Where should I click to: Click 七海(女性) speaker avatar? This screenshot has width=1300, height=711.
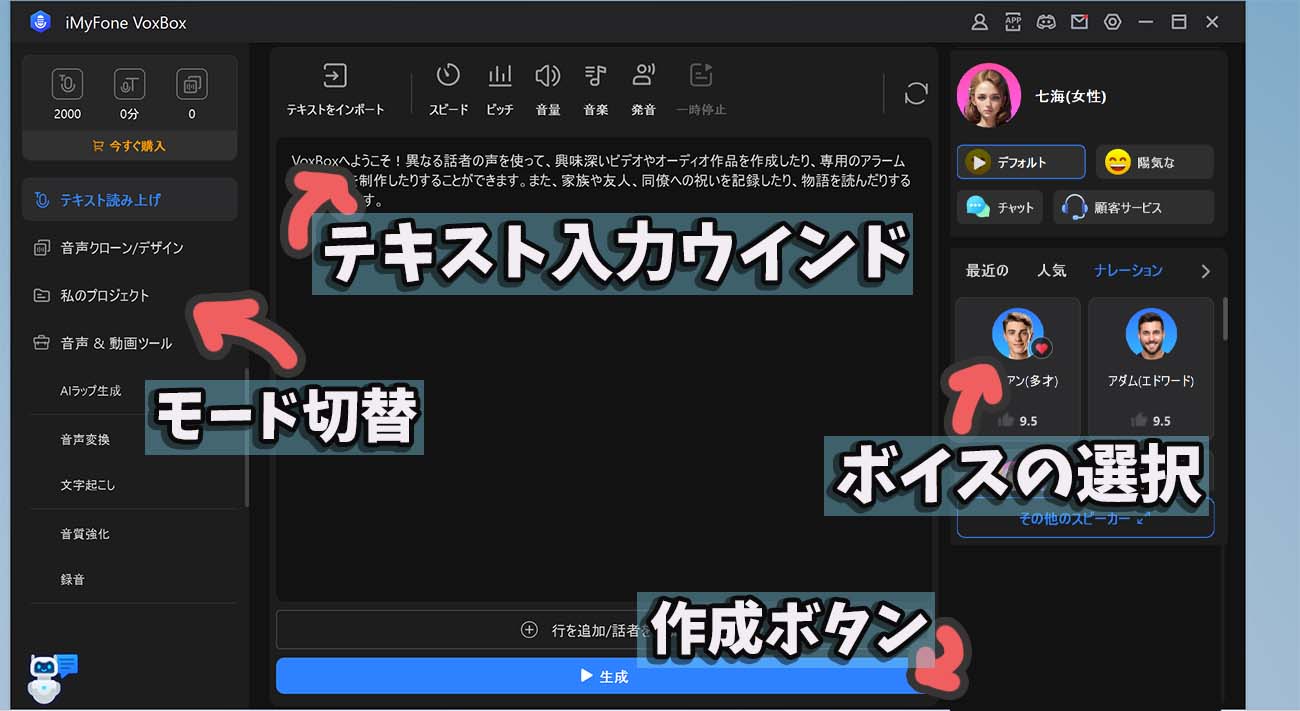click(989, 97)
